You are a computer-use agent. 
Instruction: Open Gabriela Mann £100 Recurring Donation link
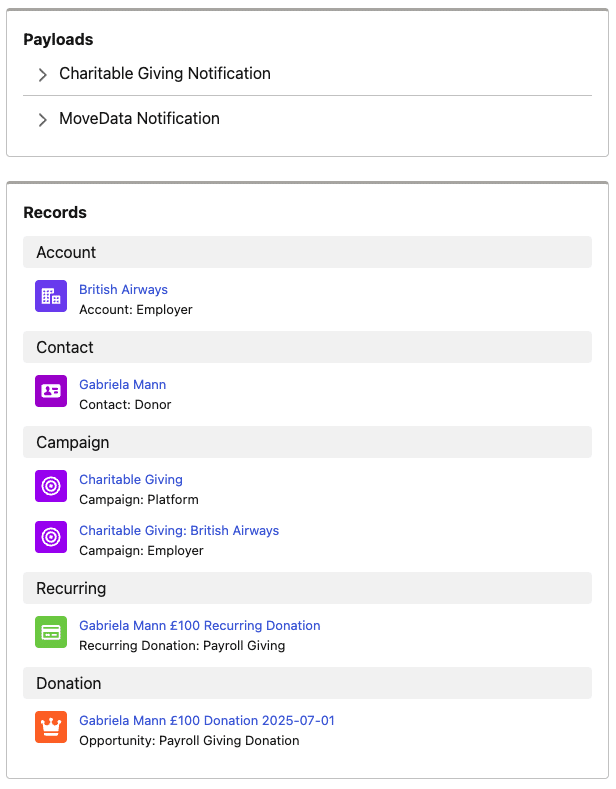[x=199, y=625]
